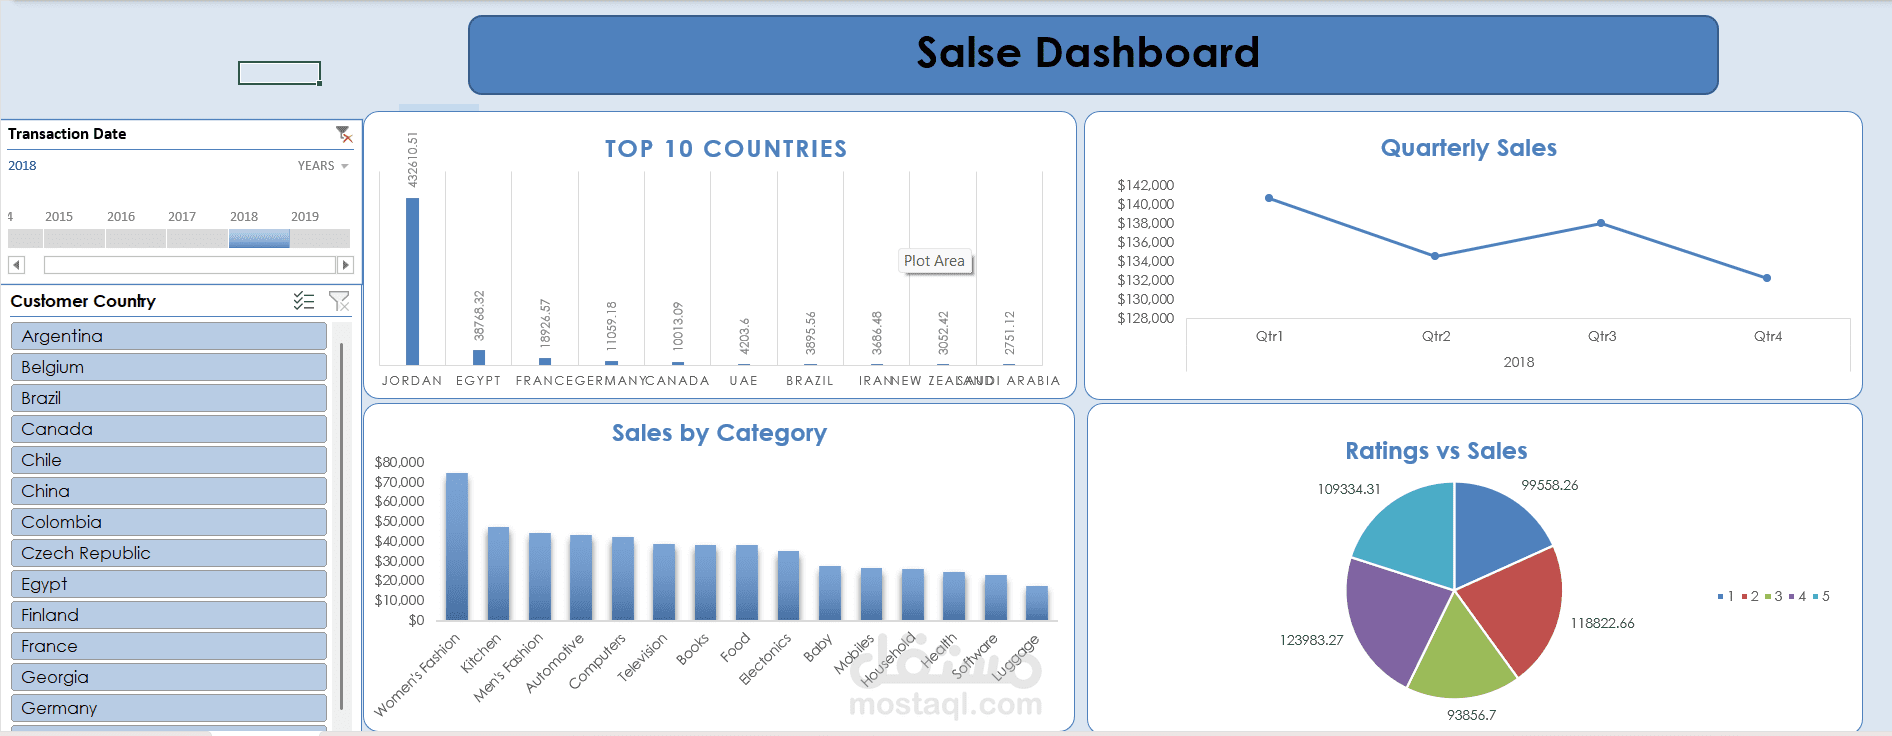The width and height of the screenshot is (1892, 736).
Task: Select 2019 segment on the timeline
Action: 320,239
